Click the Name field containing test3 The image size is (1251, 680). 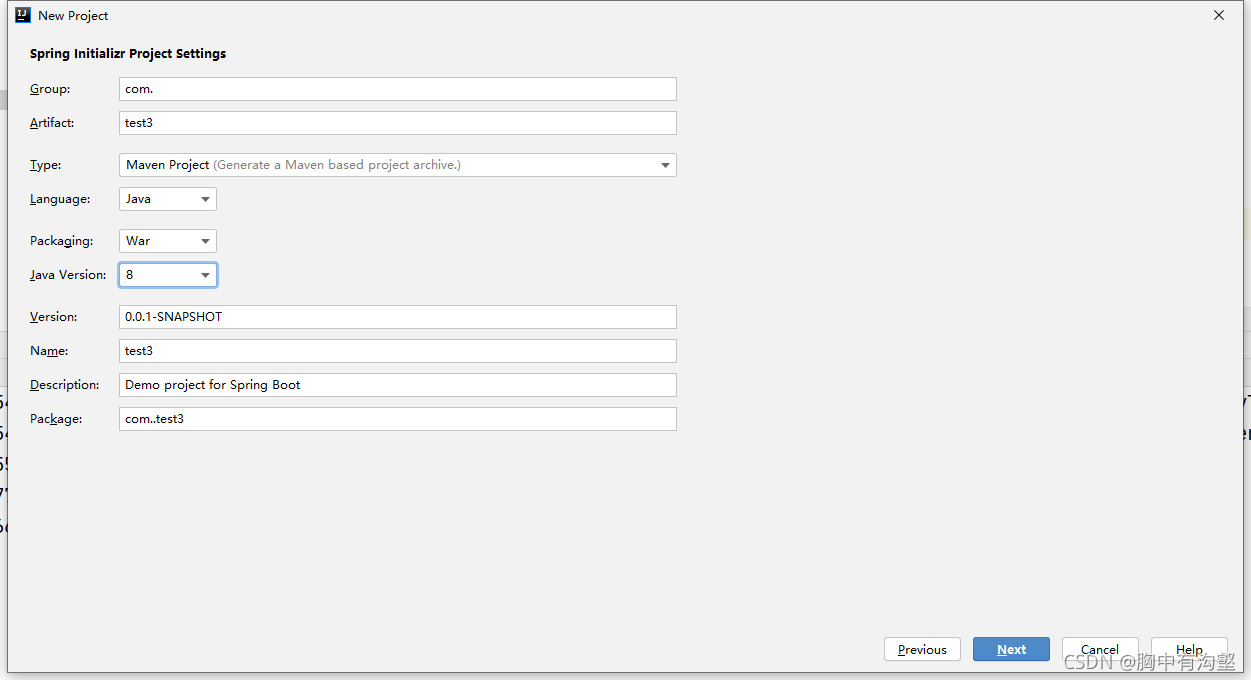(397, 350)
